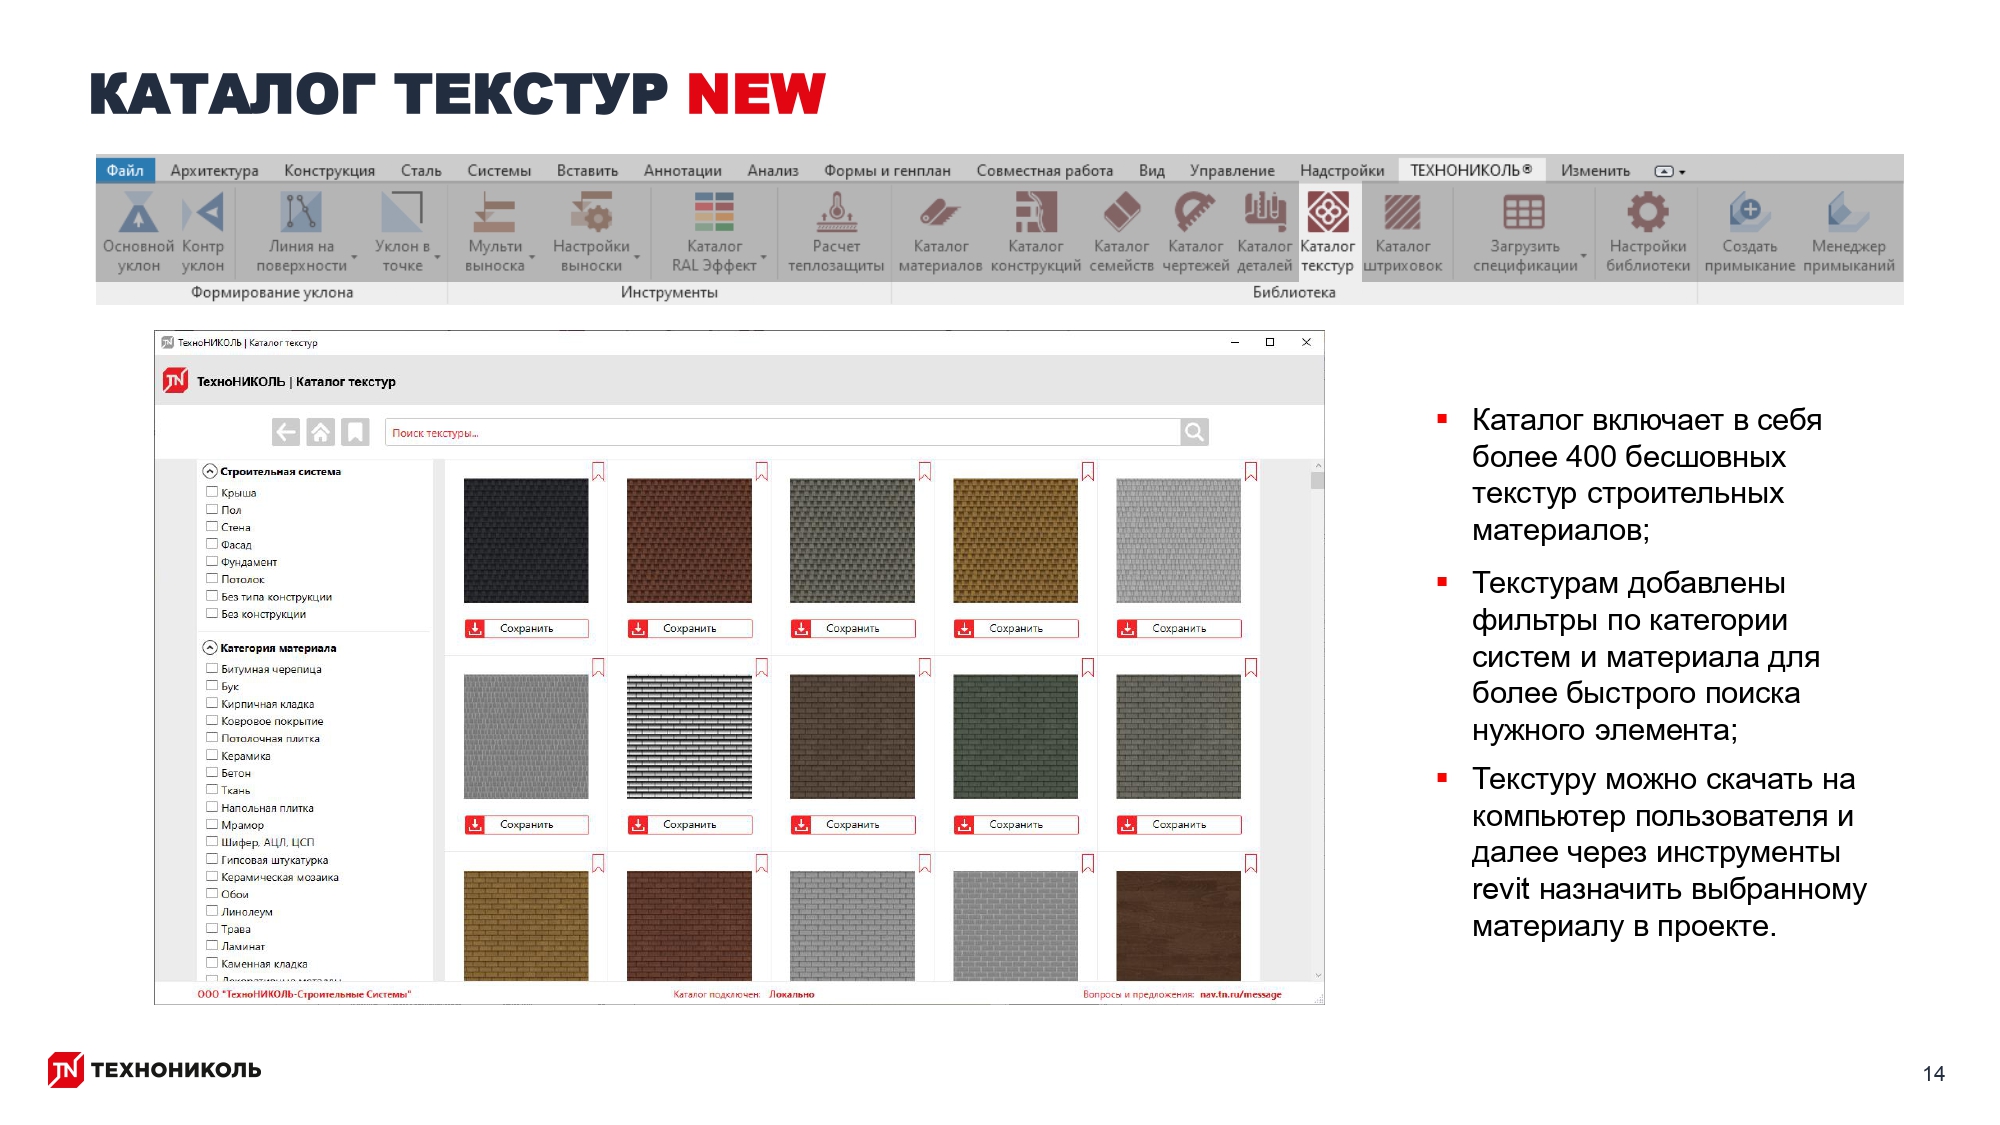The image size is (2000, 1125).
Task: Select the dark wood texture thumbnail
Action: pyautogui.click(x=1178, y=925)
